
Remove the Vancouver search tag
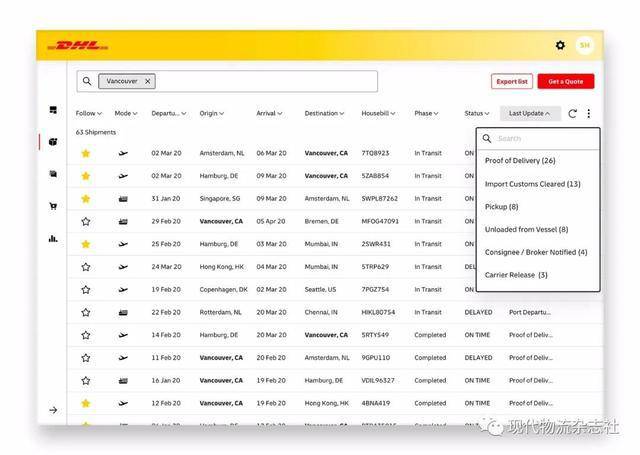click(x=148, y=81)
